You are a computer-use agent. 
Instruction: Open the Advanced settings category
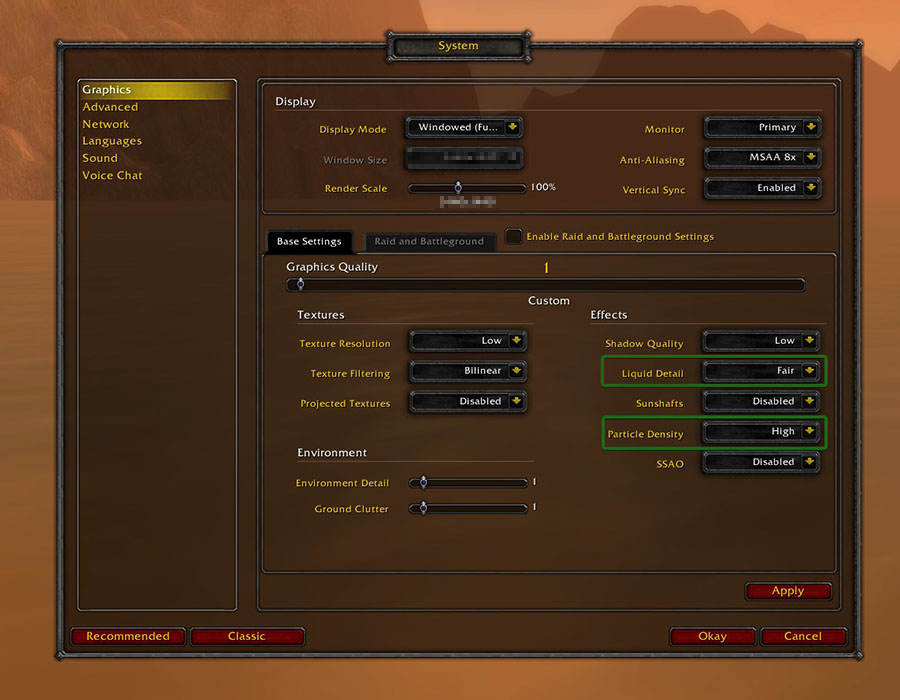[x=110, y=107]
